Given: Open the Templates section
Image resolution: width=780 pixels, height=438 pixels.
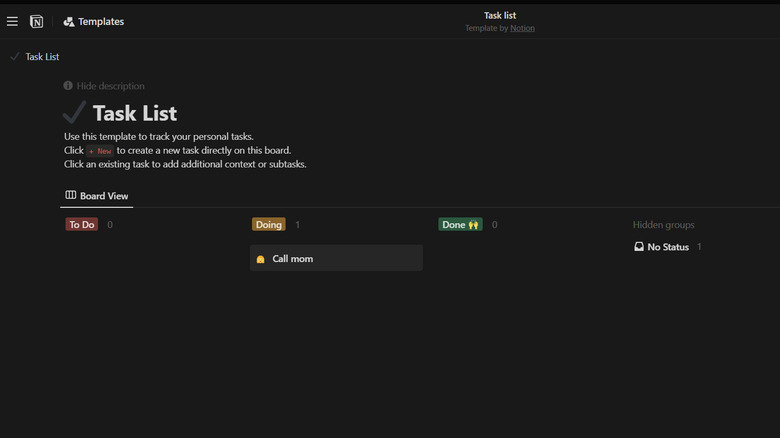Looking at the screenshot, I should 94,21.
